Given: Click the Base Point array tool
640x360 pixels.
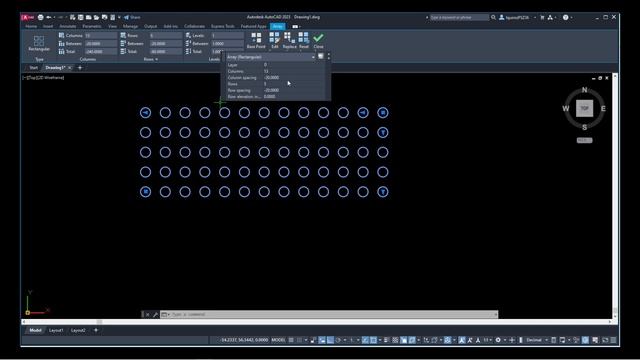Looking at the screenshot, I should [256, 40].
